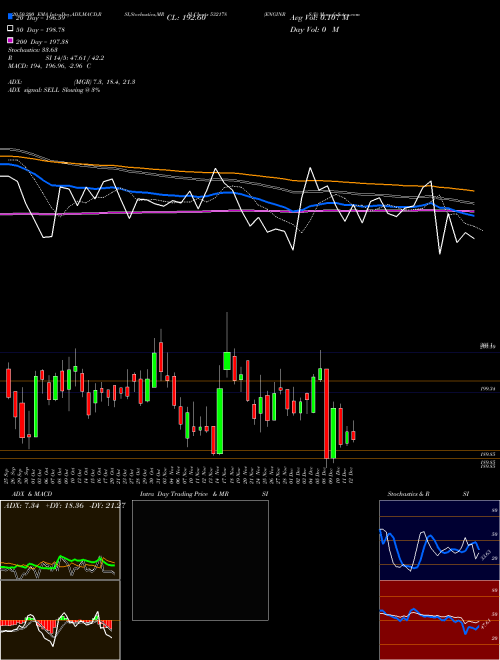The height and width of the screenshot is (660, 500).
Task: Open the ADX indicator chart thumbnail
Action: pos(60,540)
